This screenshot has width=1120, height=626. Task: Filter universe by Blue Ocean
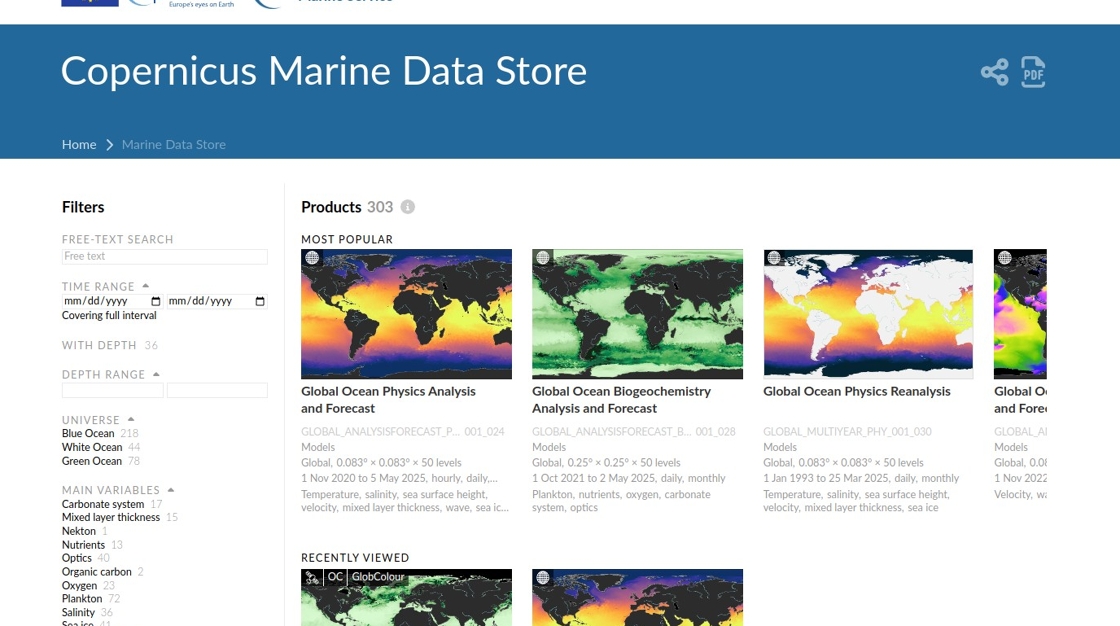click(88, 433)
